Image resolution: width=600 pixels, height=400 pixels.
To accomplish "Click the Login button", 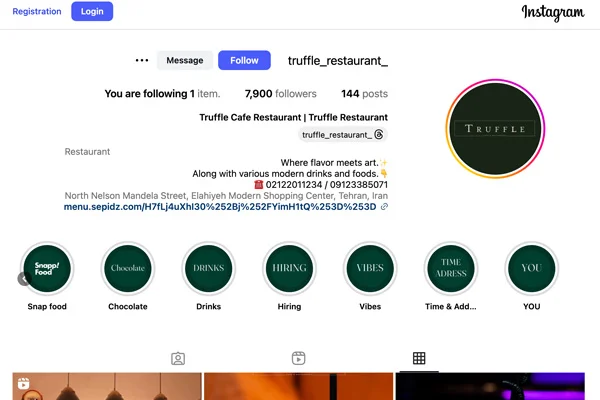I will [x=92, y=11].
